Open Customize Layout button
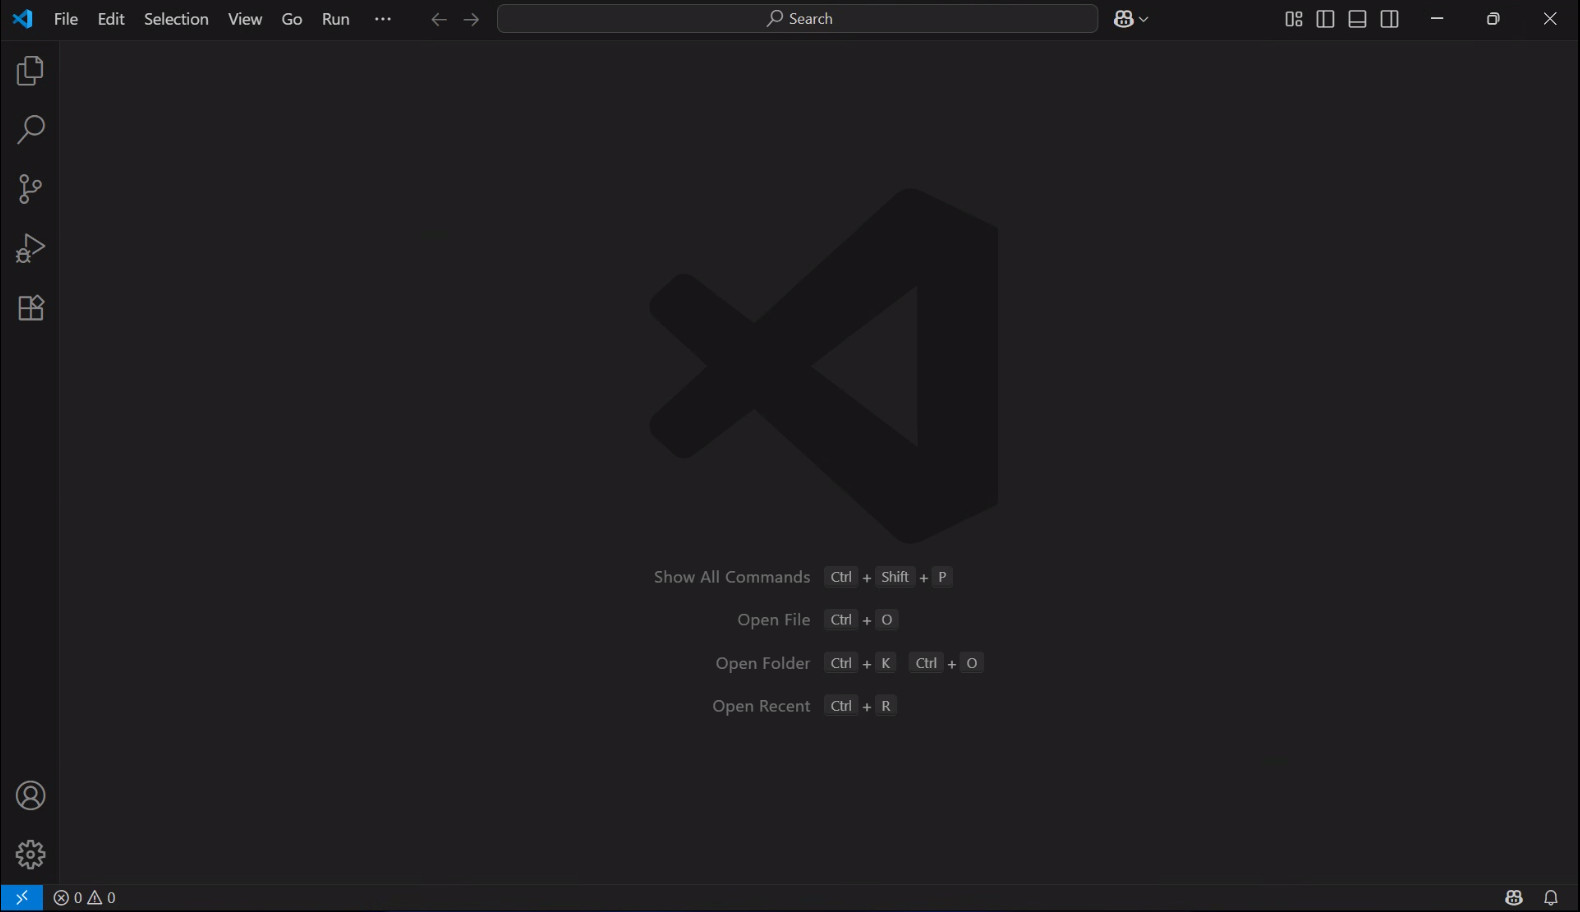 1294,19
